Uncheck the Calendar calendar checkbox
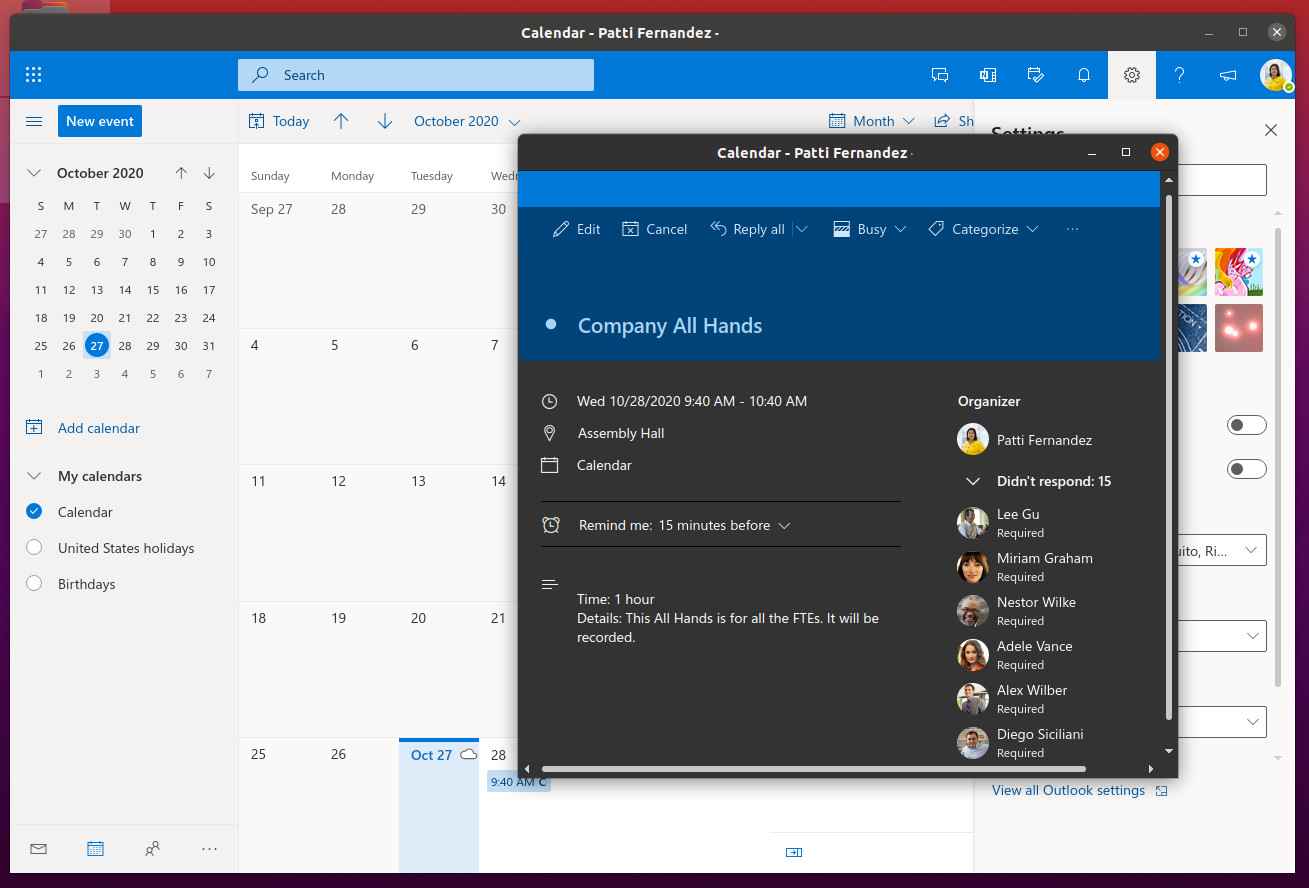This screenshot has height=888, width=1309. click(x=34, y=512)
